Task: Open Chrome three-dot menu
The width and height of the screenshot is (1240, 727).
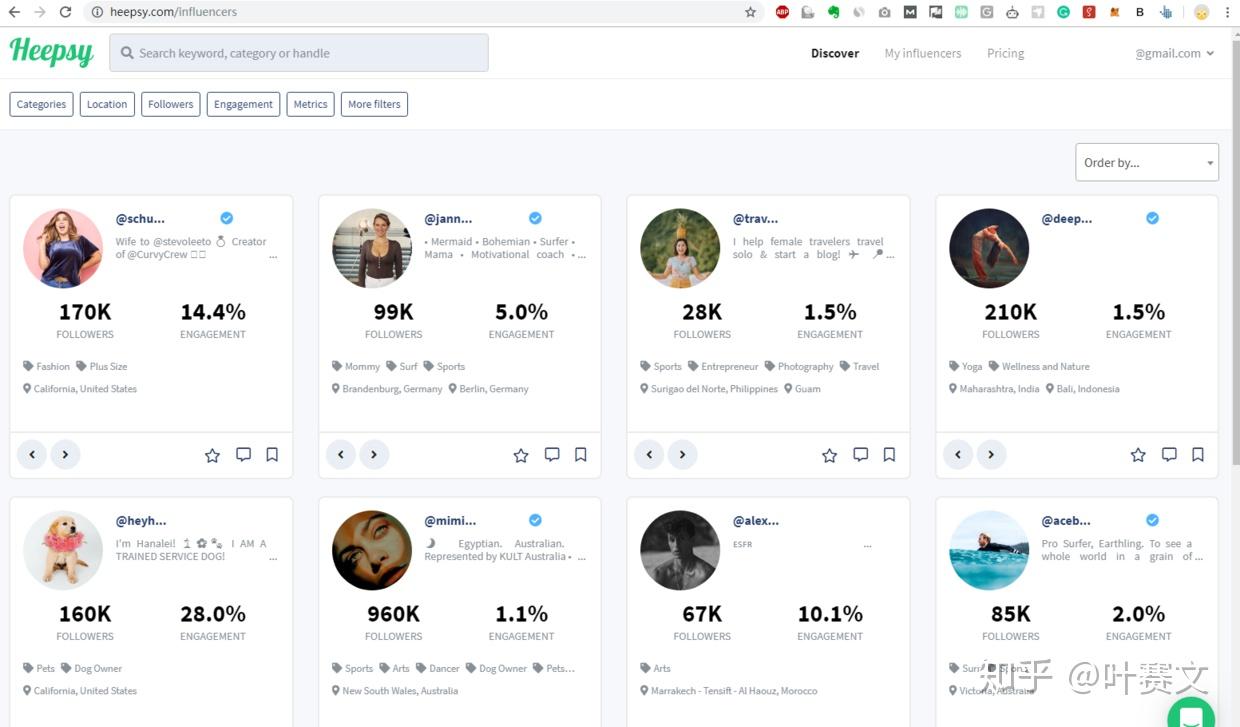Action: tap(1228, 12)
